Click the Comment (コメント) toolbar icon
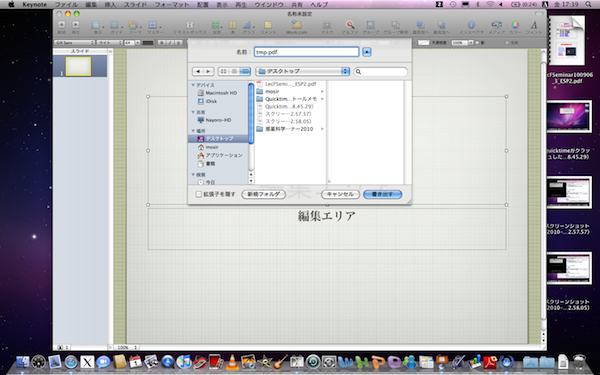 (268, 25)
